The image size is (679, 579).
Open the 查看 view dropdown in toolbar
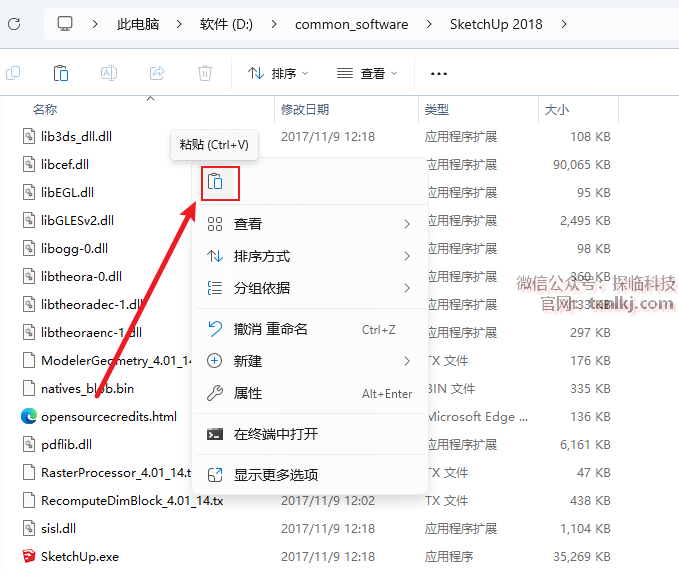click(x=367, y=73)
